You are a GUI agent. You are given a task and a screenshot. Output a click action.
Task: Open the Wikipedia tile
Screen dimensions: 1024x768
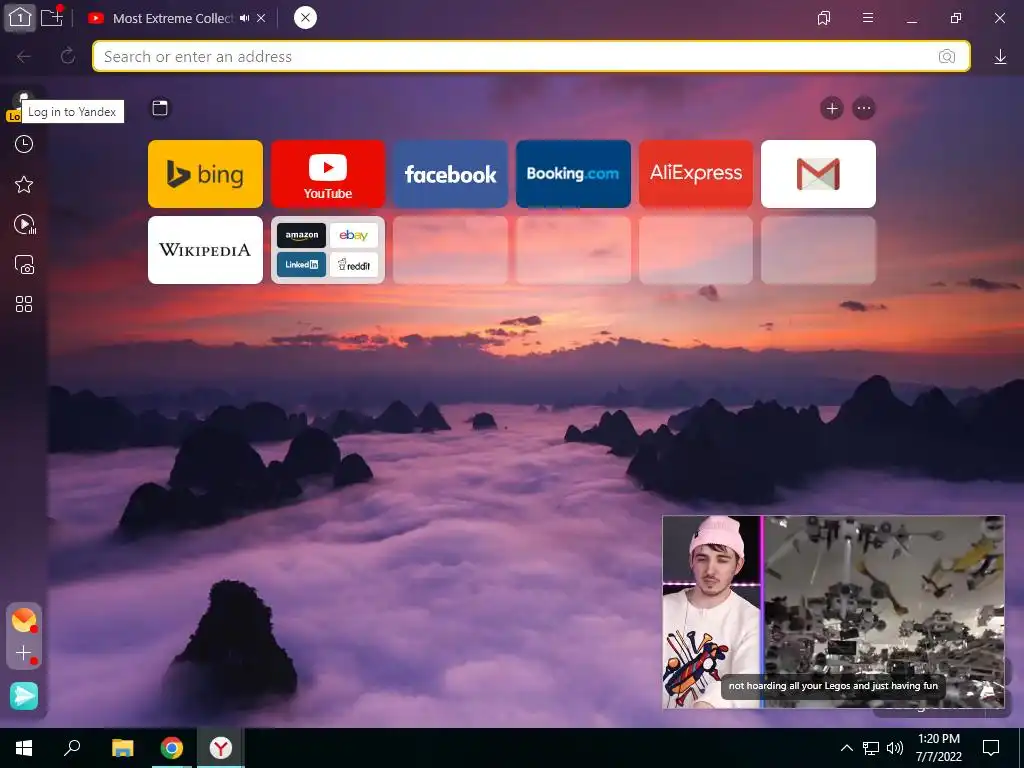coord(205,250)
